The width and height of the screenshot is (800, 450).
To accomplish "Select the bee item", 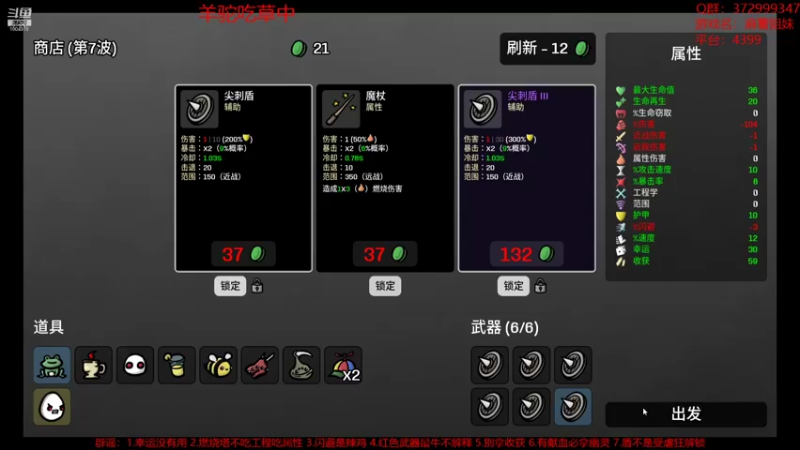I will 218,365.
